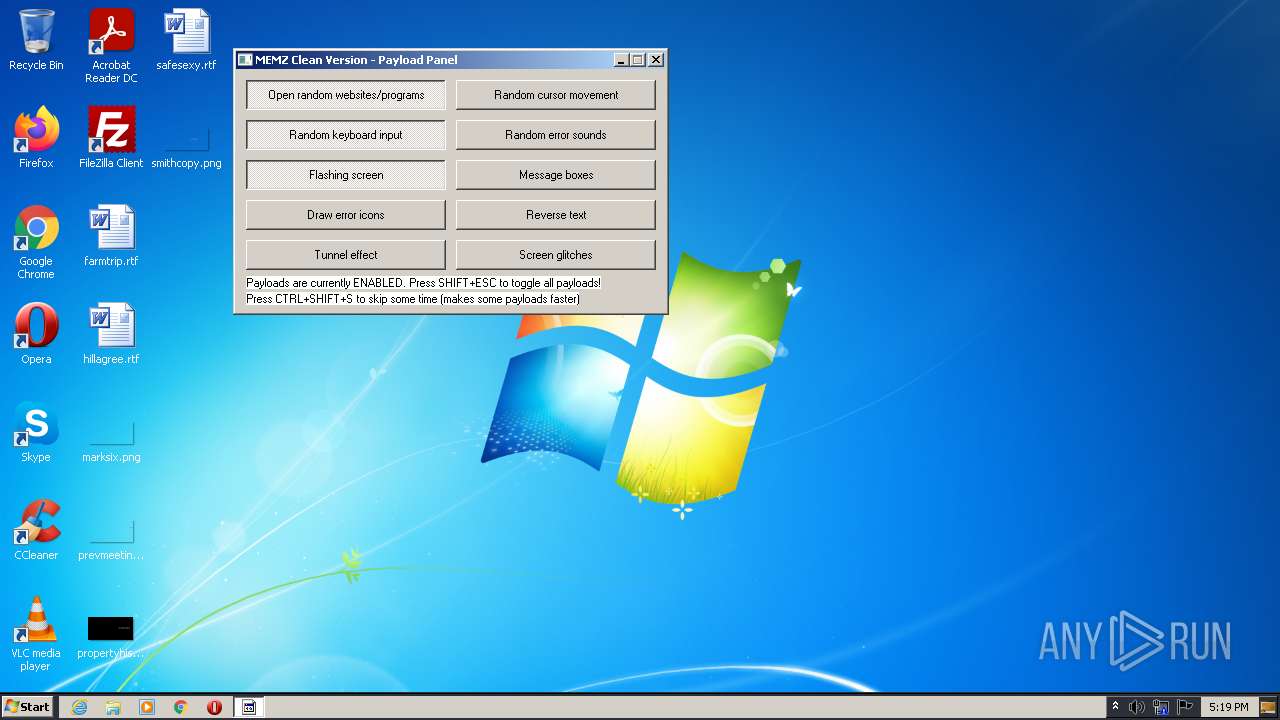Toggle Tunnel effect payload
Viewport: 1280px width, 720px height.
(x=346, y=255)
